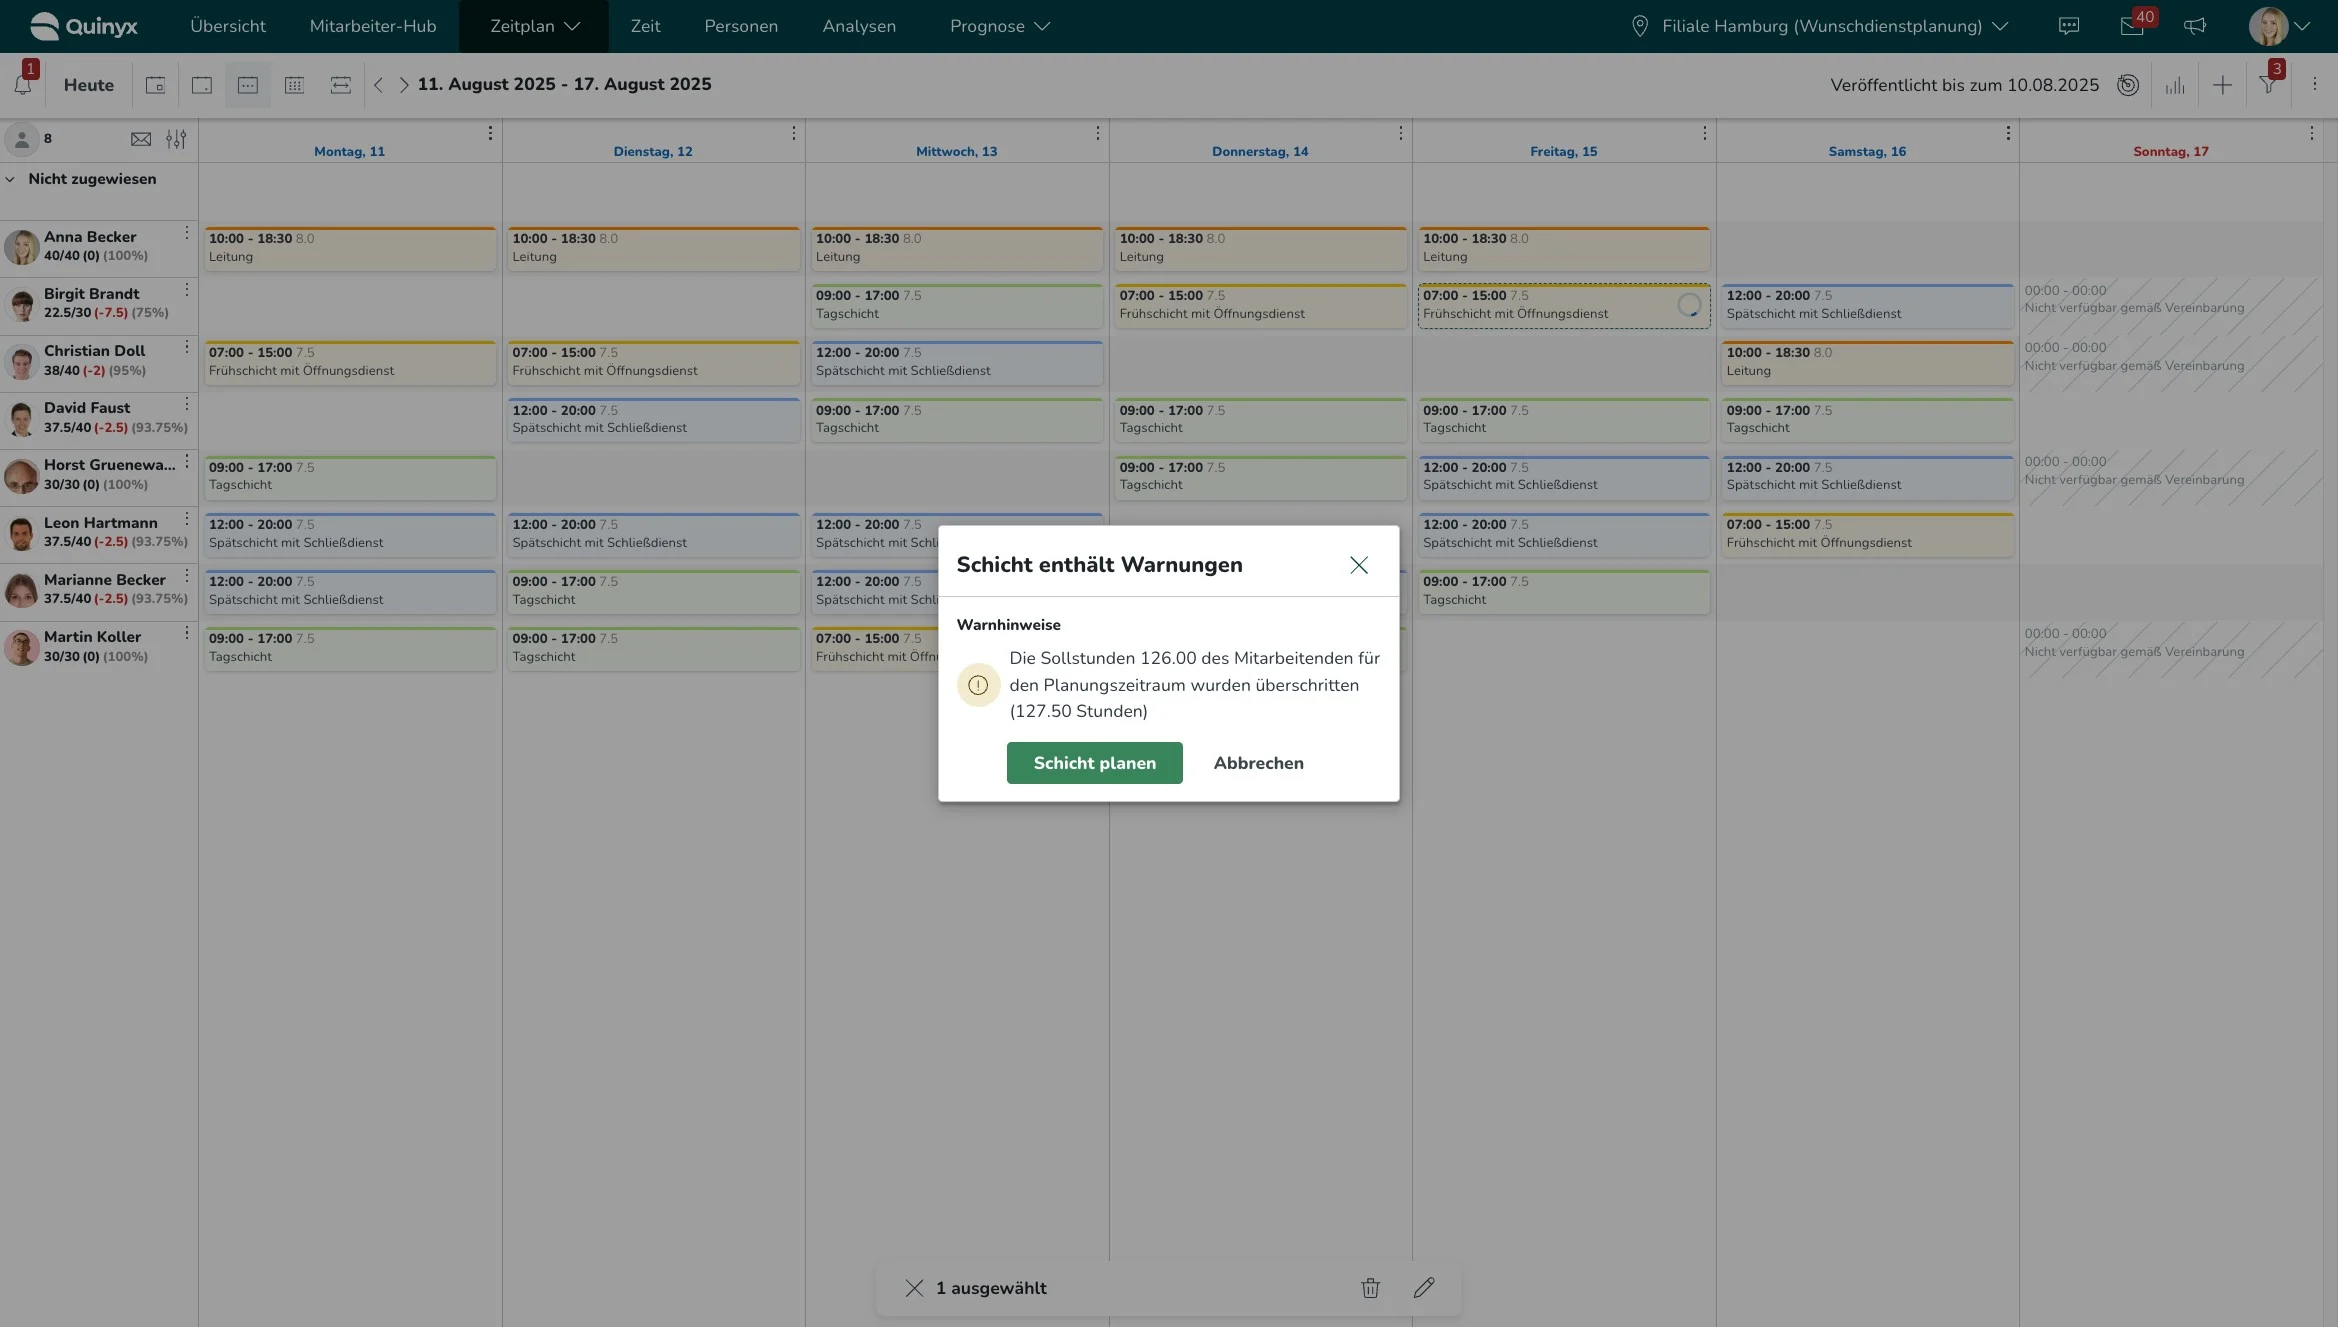Switch to the daily view icon
Image resolution: width=2338 pixels, height=1327 pixels.
(202, 85)
